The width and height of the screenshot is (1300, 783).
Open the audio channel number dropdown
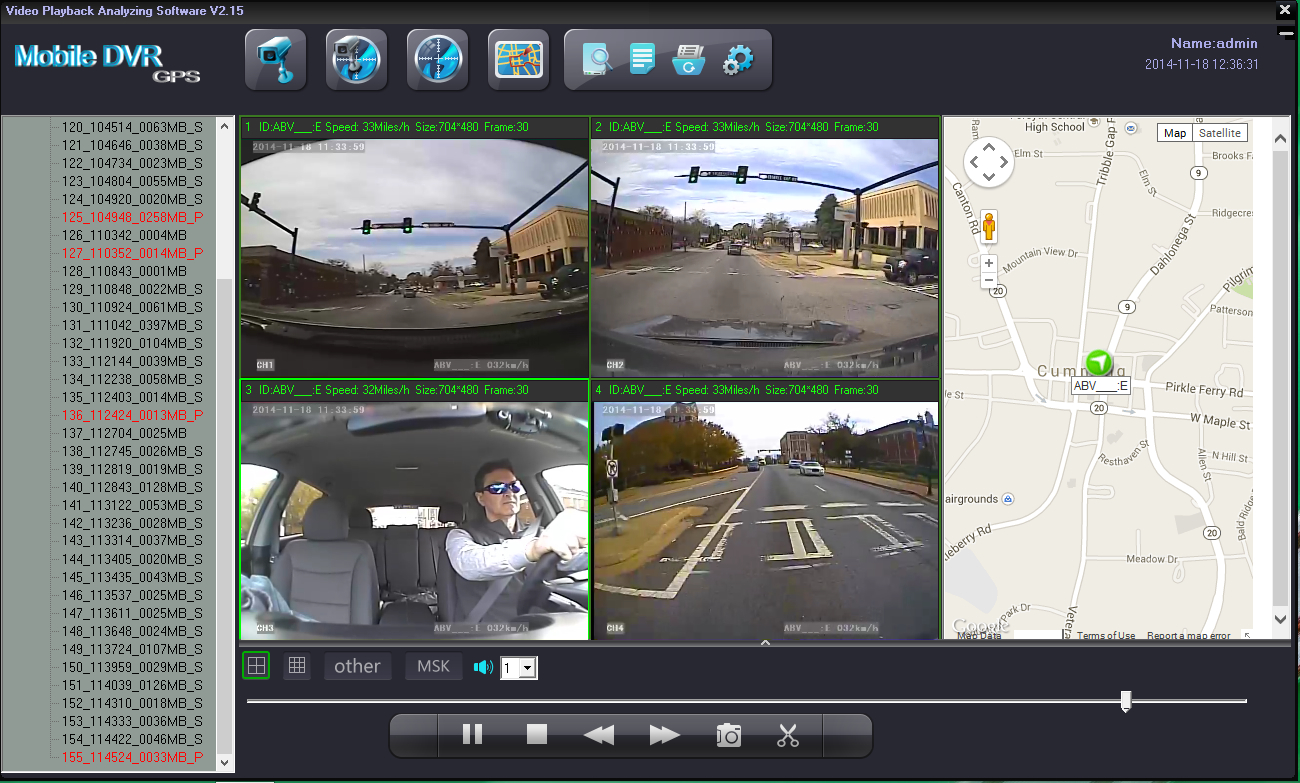(528, 668)
